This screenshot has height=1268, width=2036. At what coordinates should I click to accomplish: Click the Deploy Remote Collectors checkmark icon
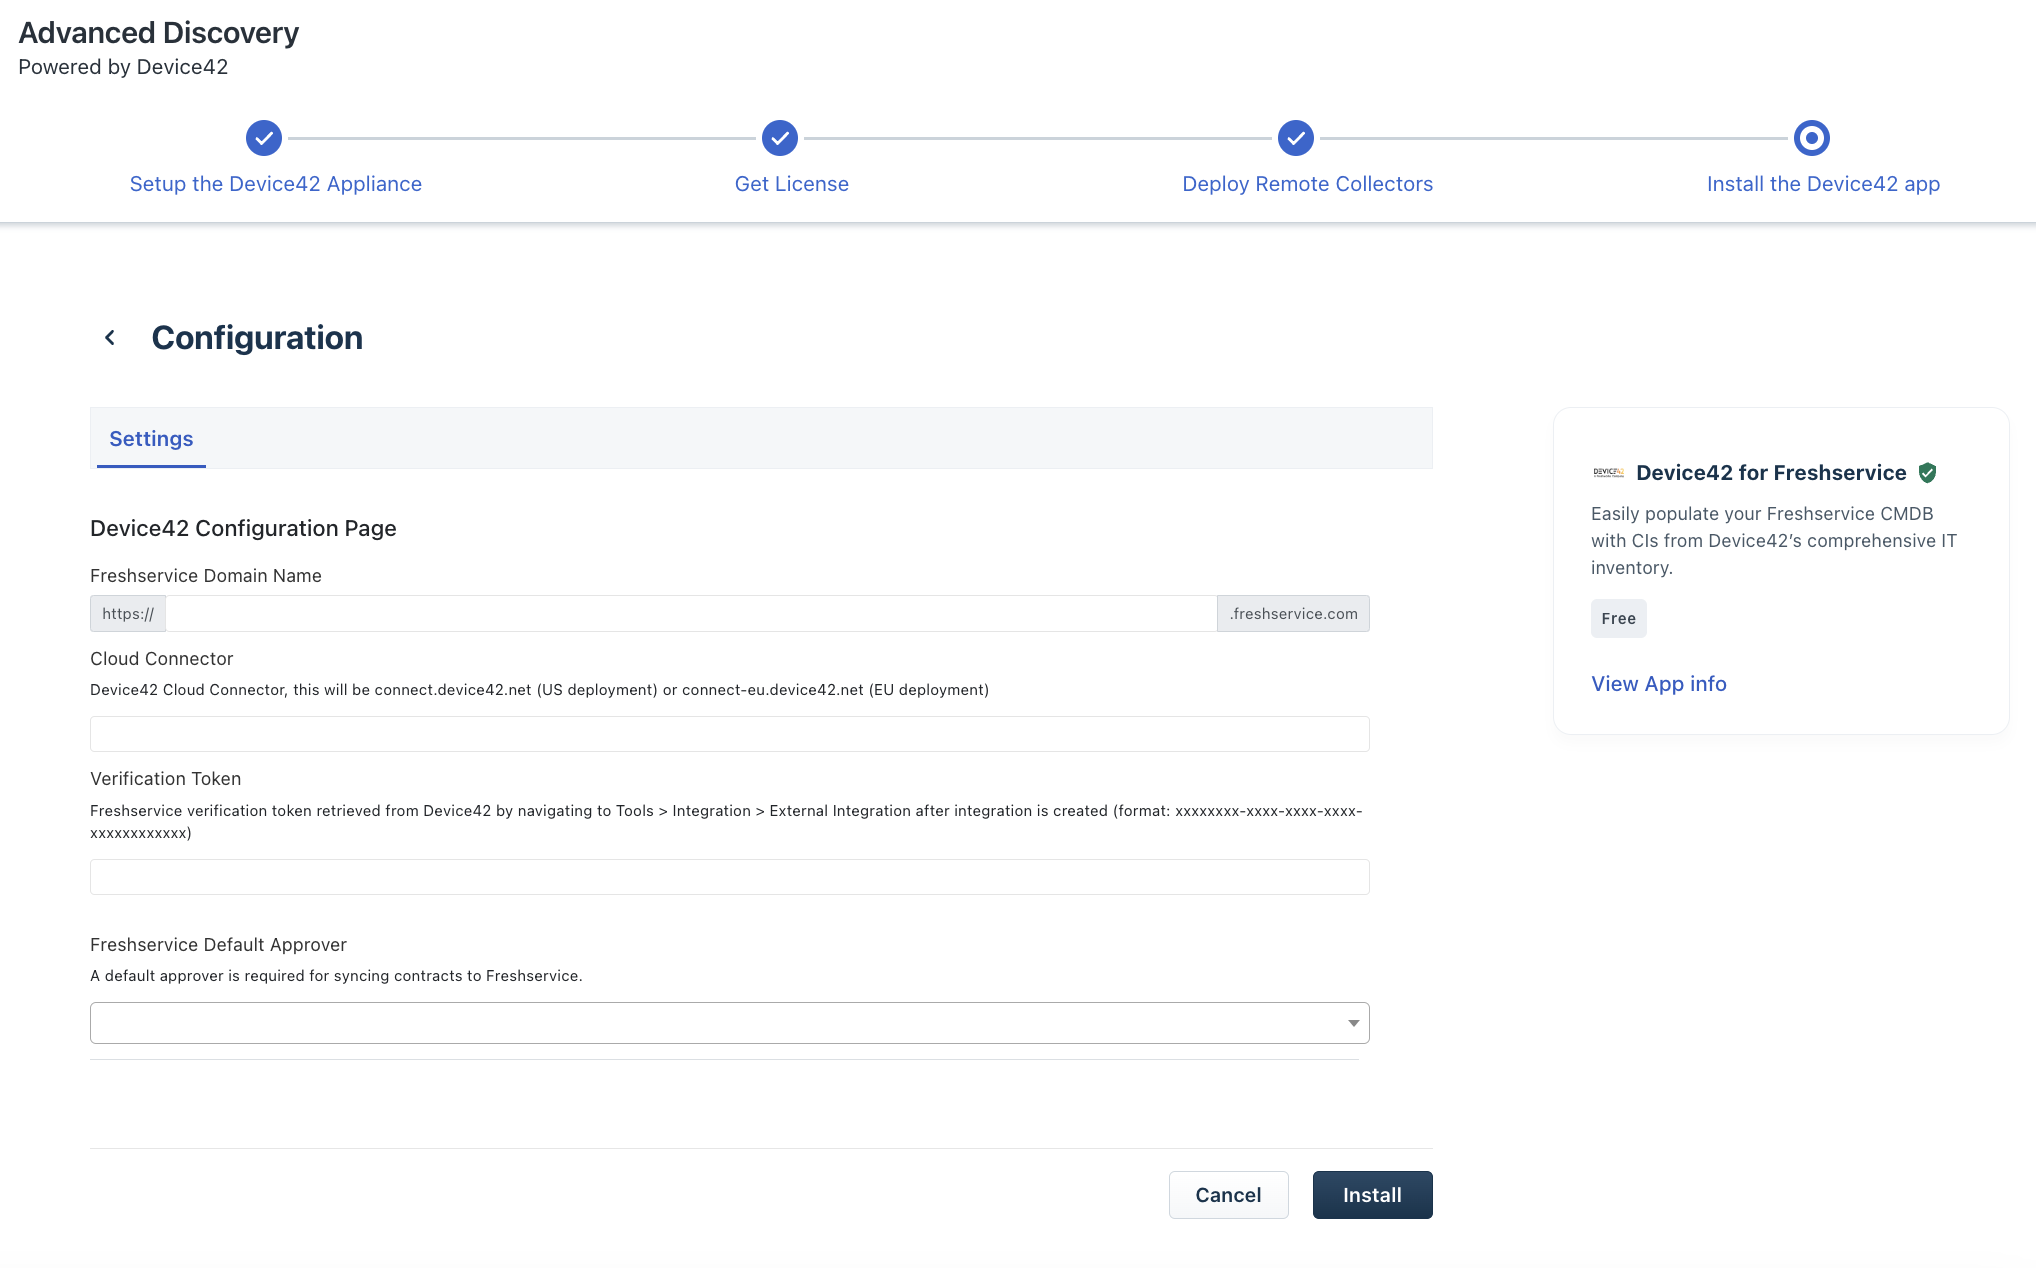pos(1296,138)
